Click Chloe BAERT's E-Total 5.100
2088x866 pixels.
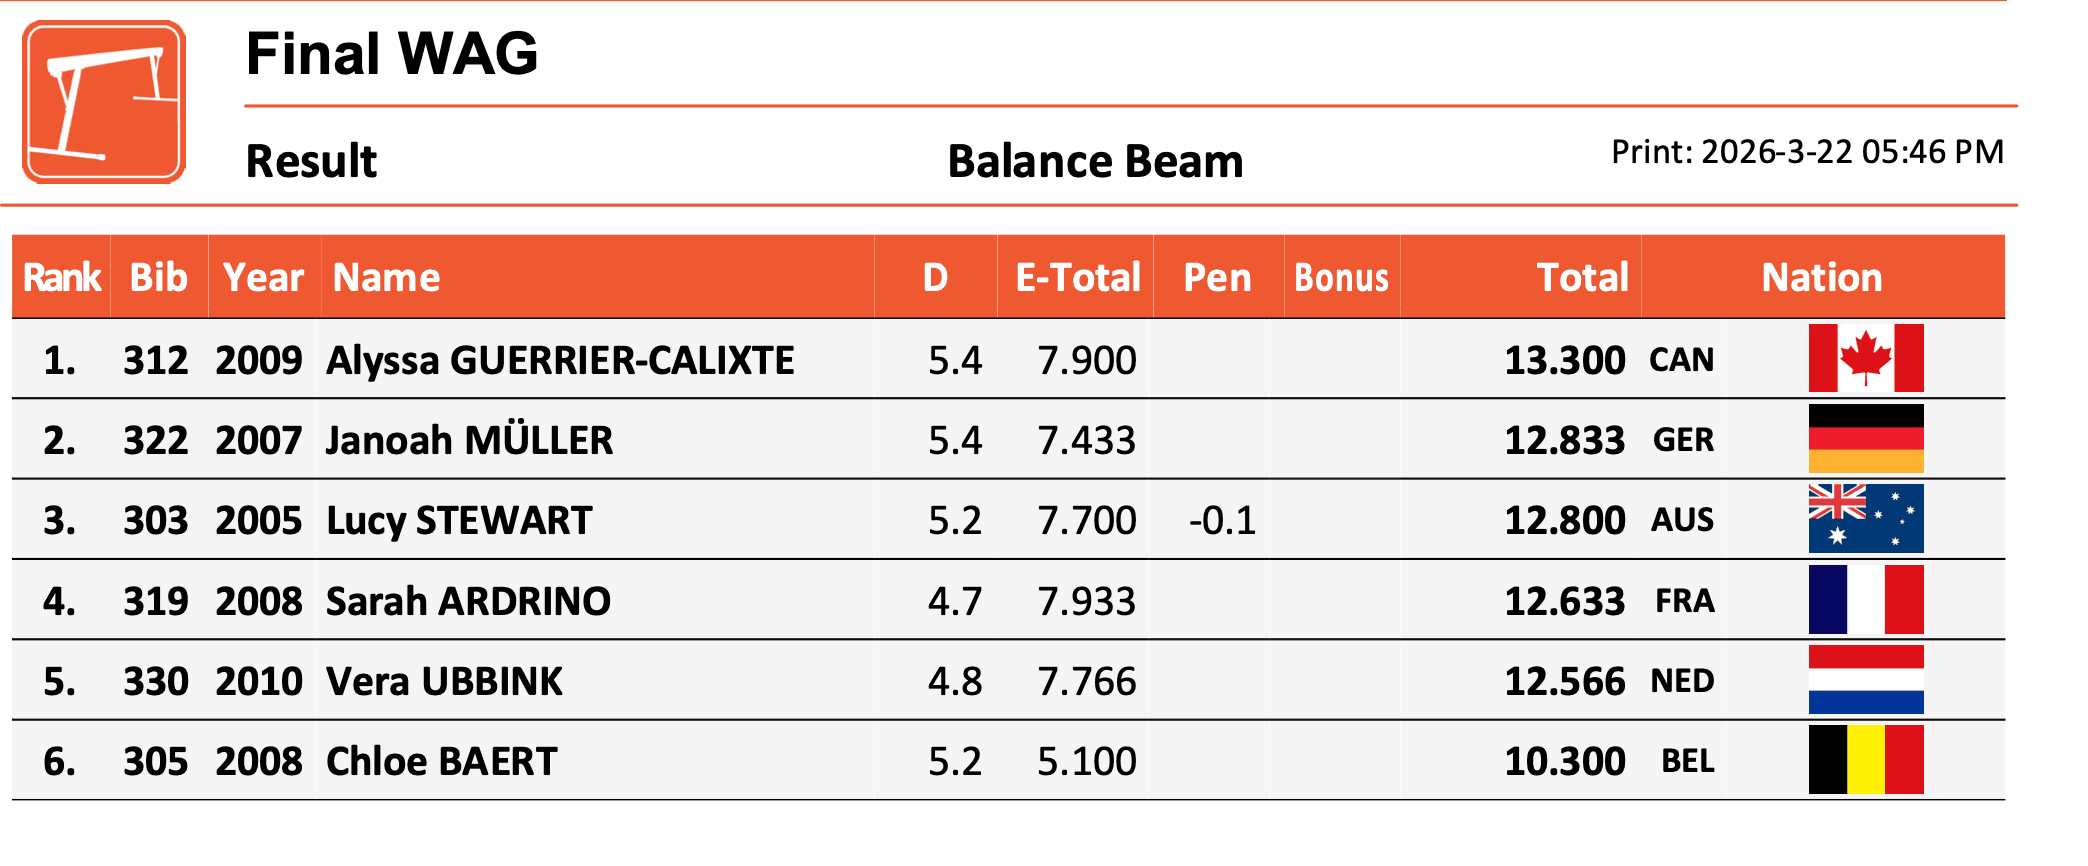1086,762
